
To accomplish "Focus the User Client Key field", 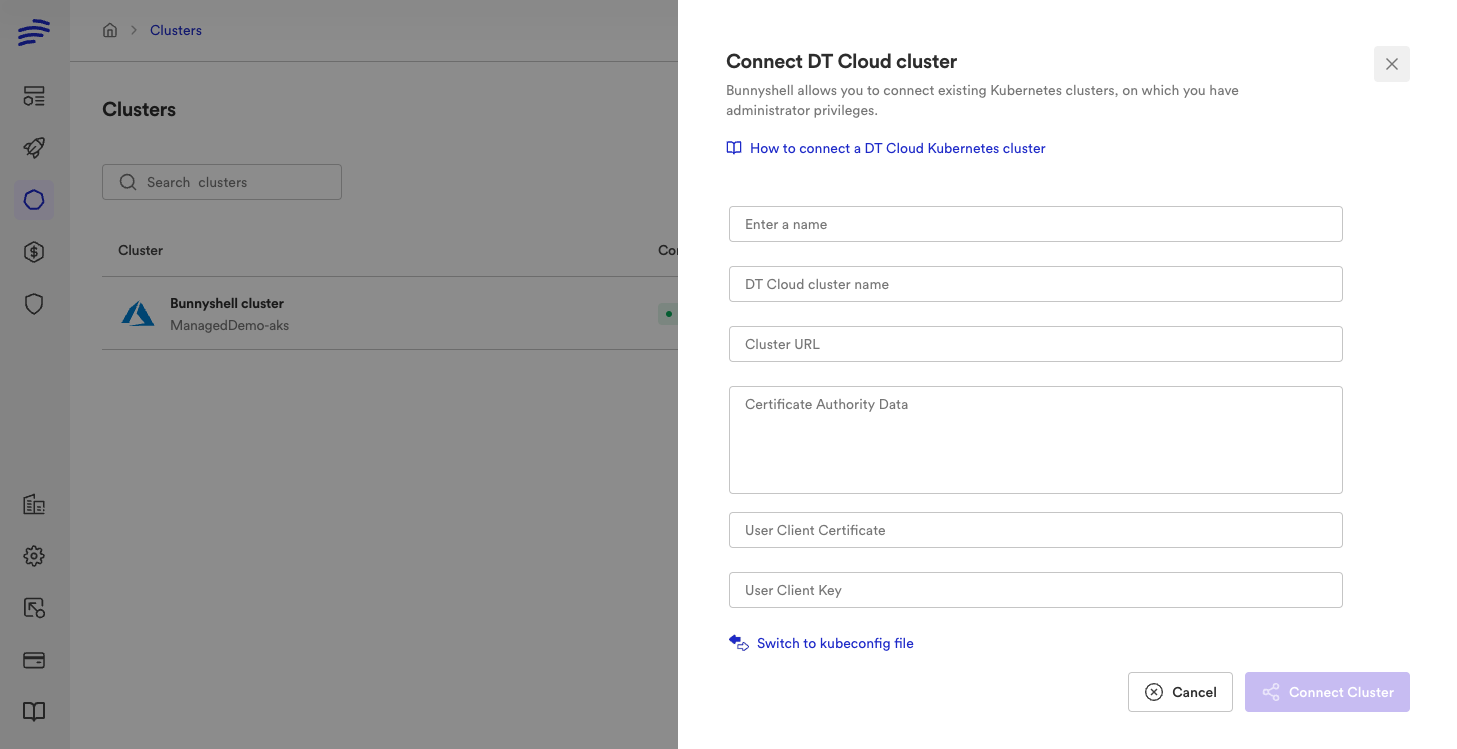I will [1036, 590].
